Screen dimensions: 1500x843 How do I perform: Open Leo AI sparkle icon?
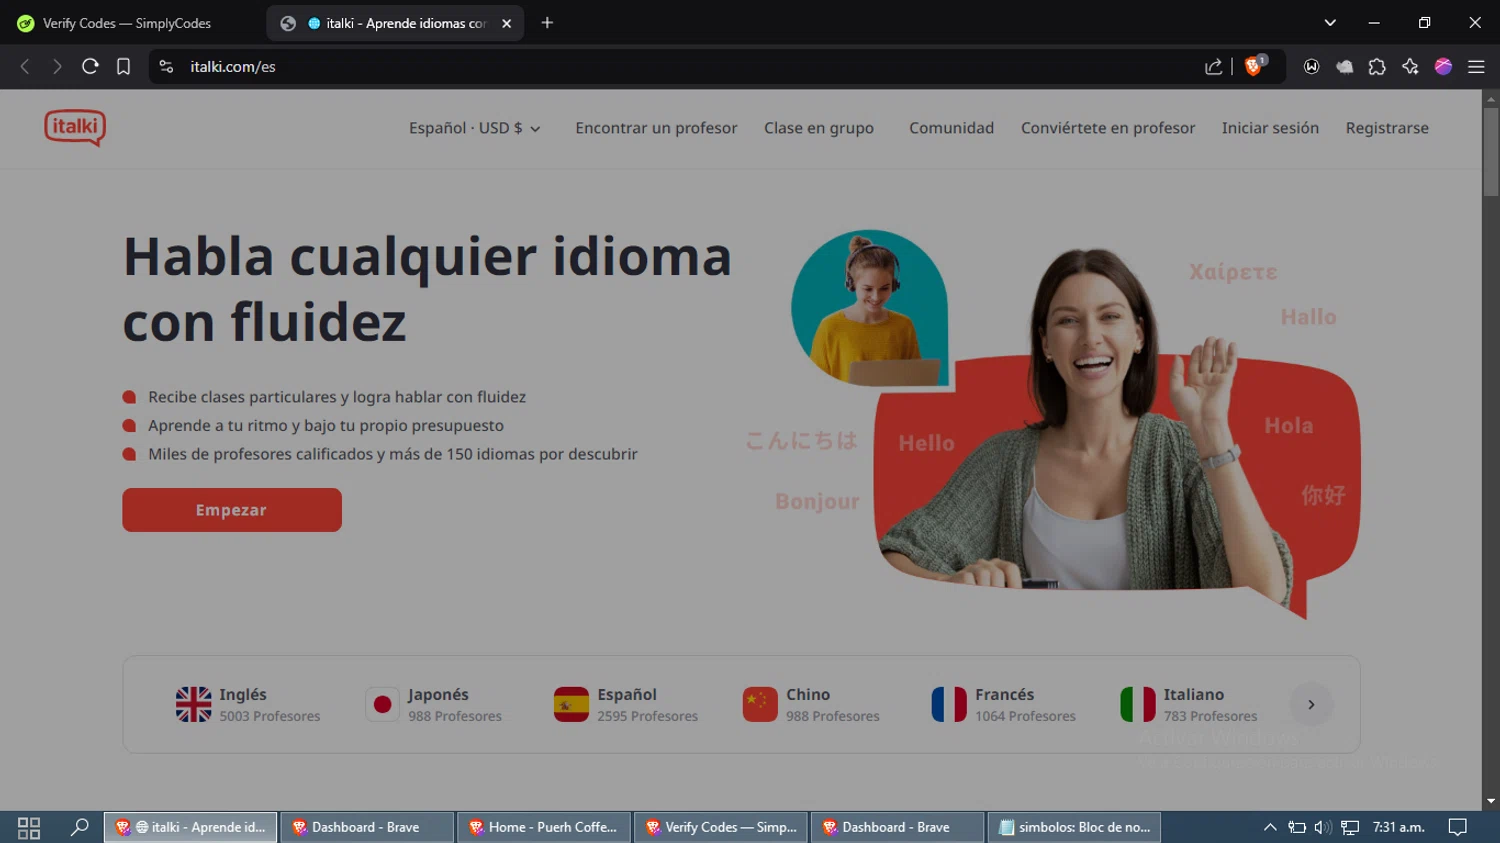(x=1410, y=67)
